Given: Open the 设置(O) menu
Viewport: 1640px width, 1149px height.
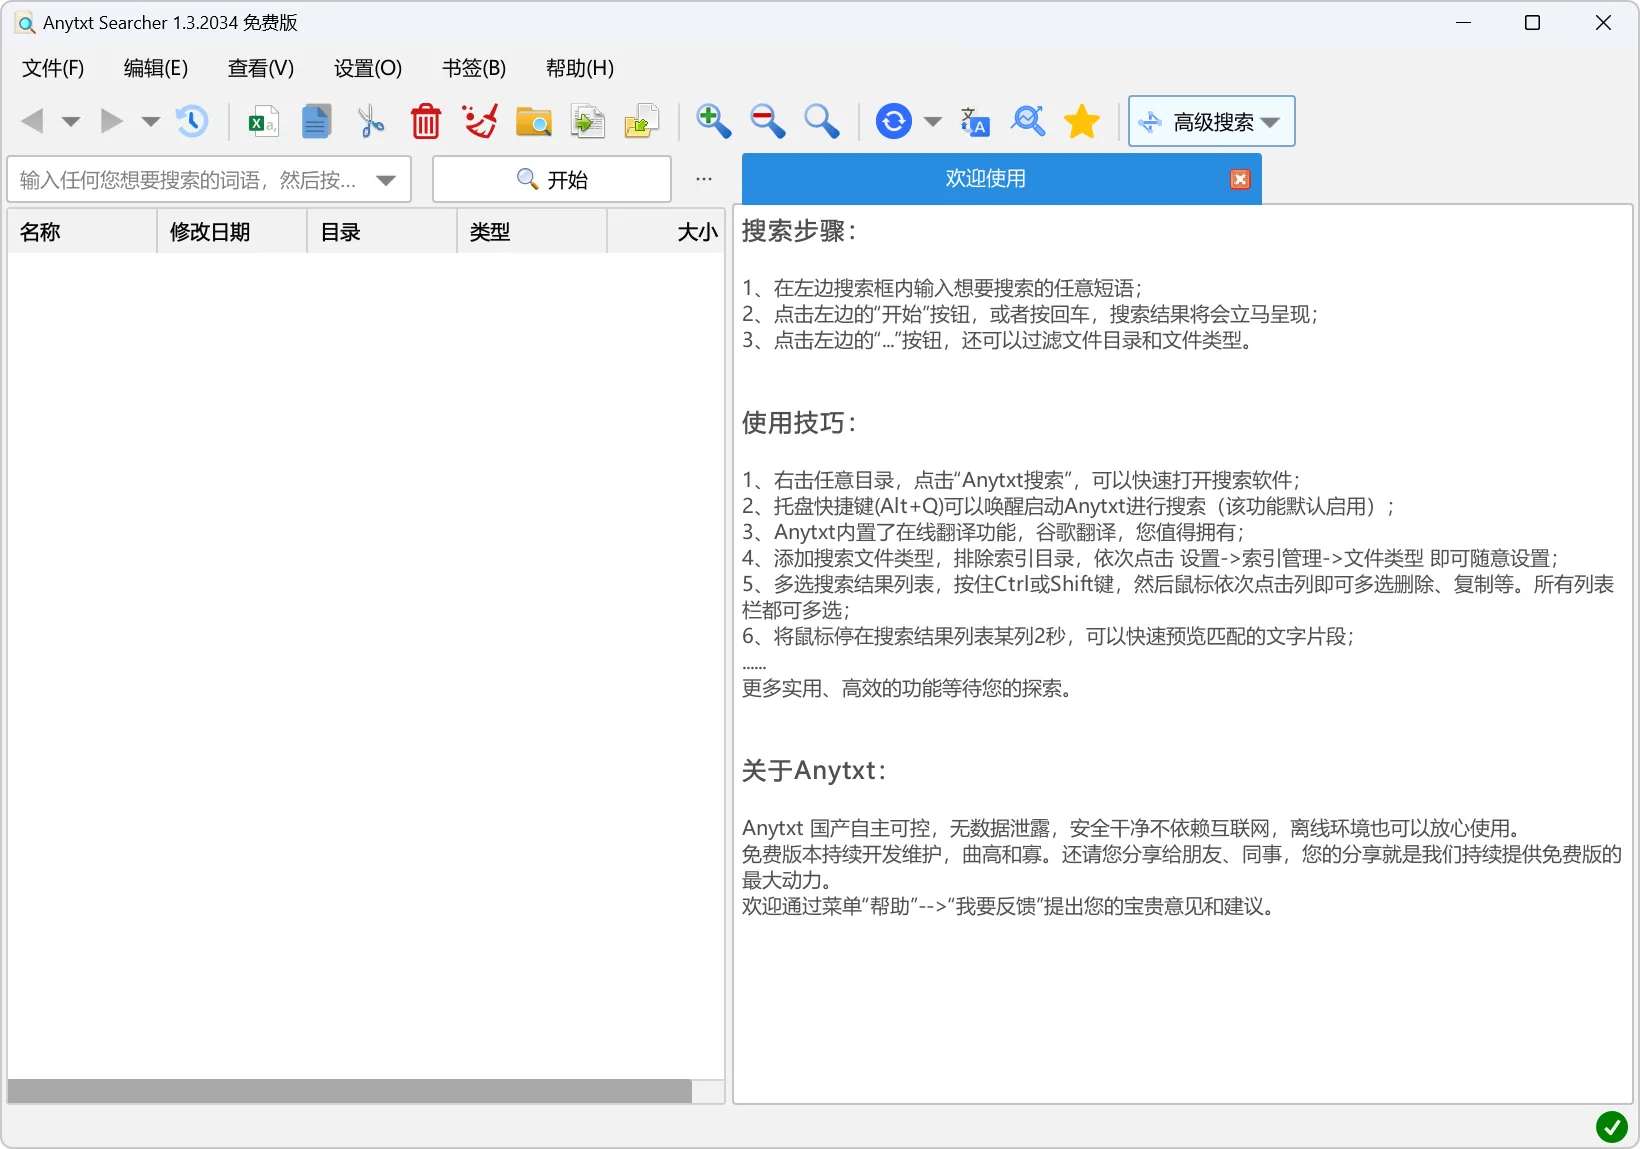Looking at the screenshot, I should [x=368, y=68].
